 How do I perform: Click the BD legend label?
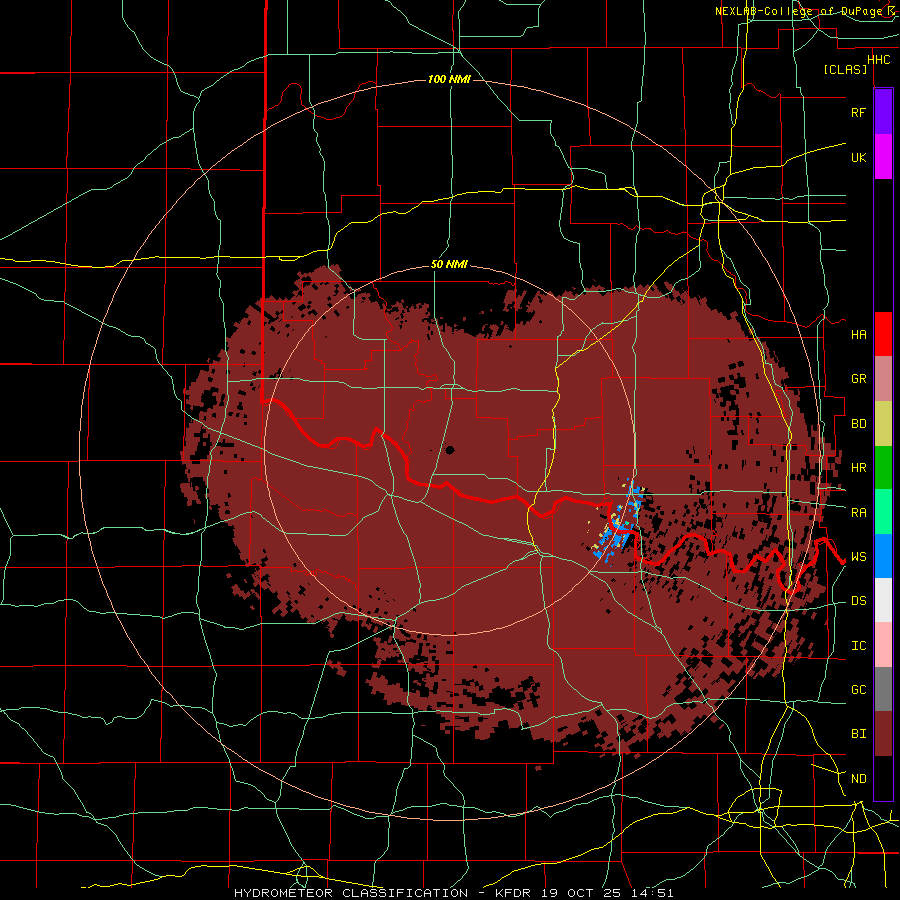click(858, 424)
